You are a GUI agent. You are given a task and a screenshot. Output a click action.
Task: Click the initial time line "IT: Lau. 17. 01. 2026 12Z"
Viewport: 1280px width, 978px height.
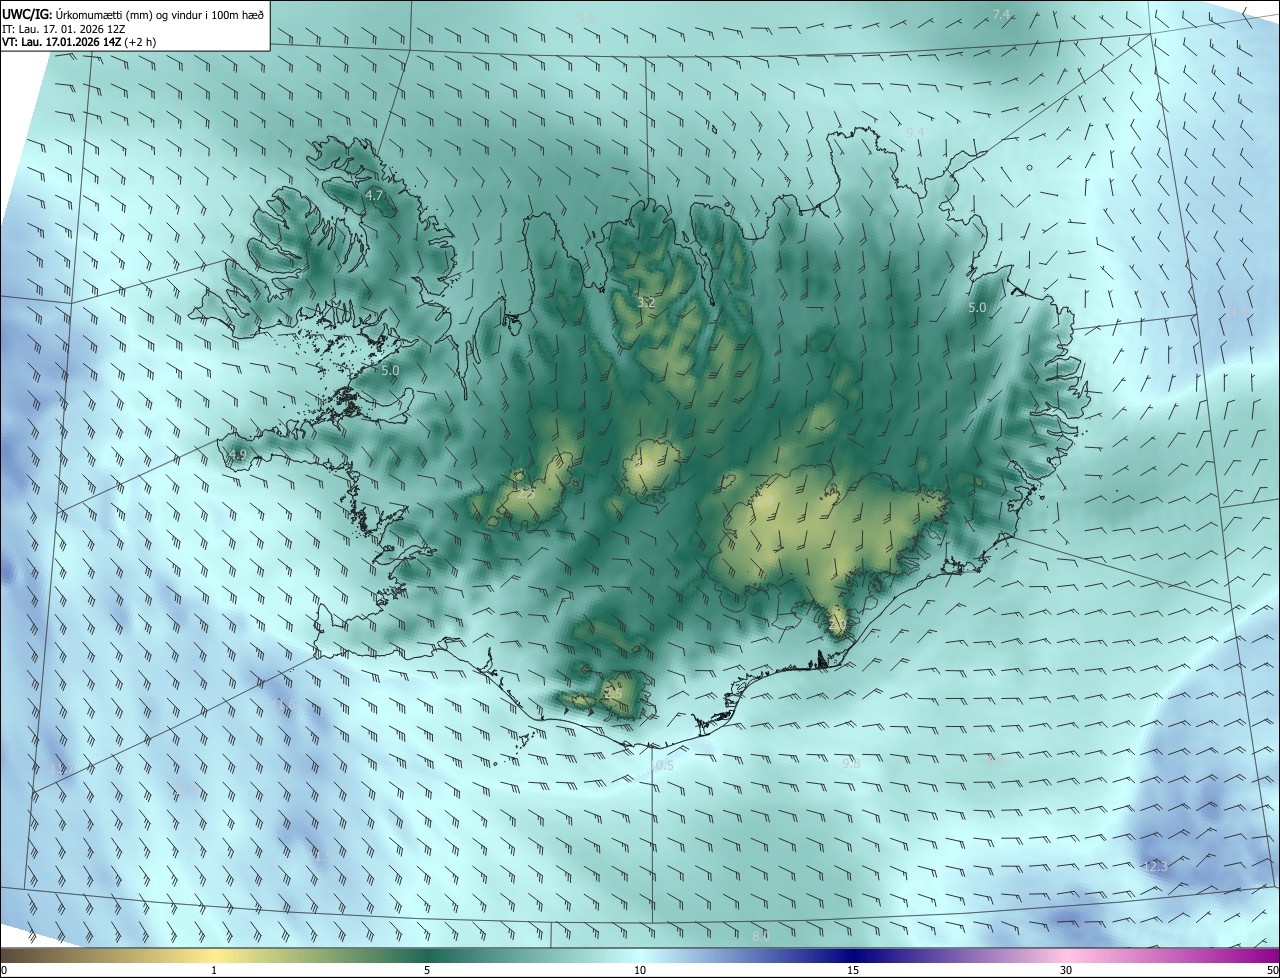point(63,28)
